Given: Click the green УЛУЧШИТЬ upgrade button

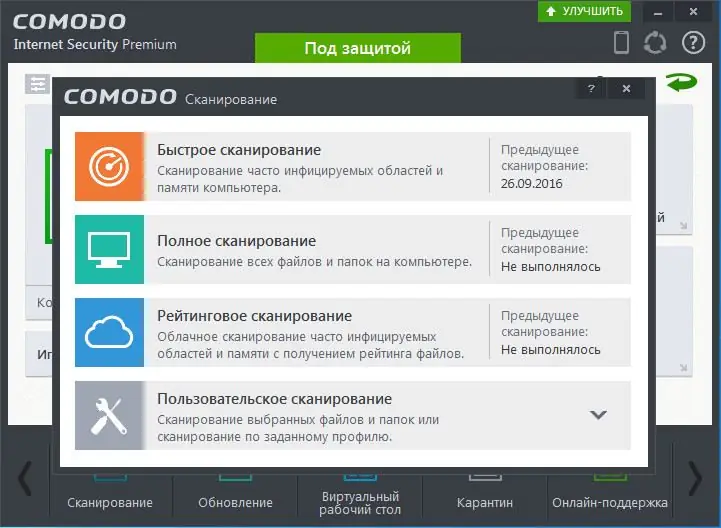Looking at the screenshot, I should 584,11.
